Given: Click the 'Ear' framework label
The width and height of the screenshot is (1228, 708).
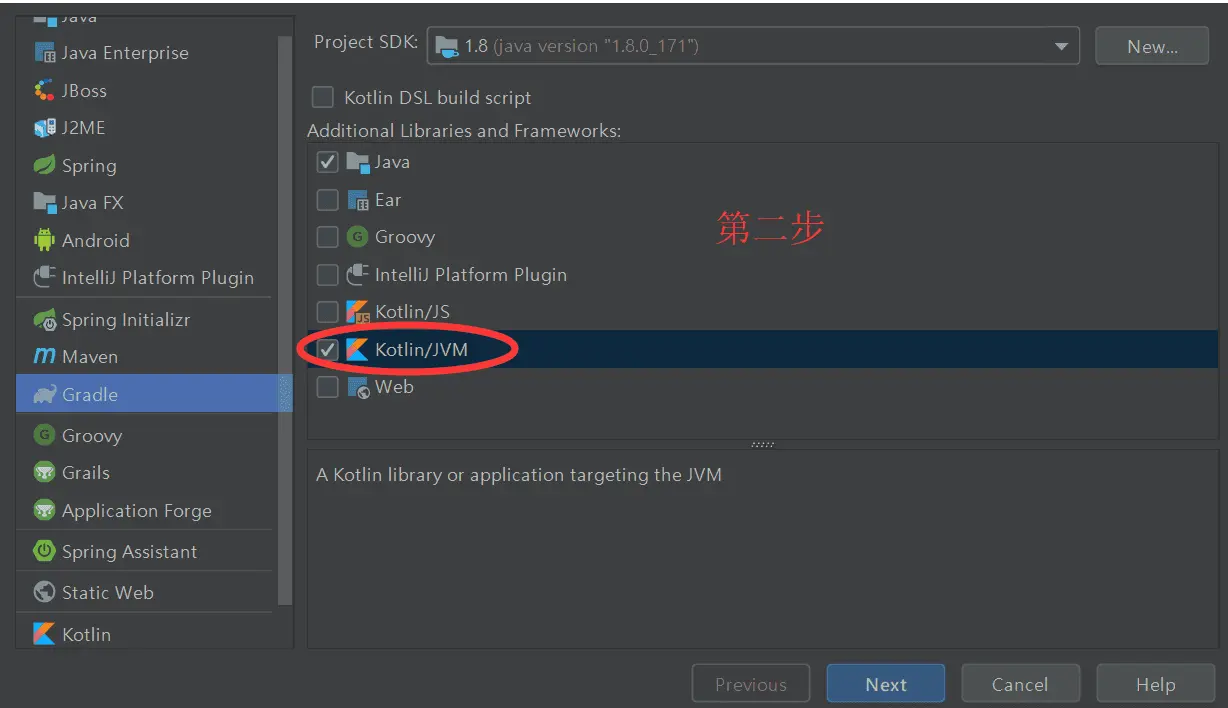Looking at the screenshot, I should [x=388, y=200].
